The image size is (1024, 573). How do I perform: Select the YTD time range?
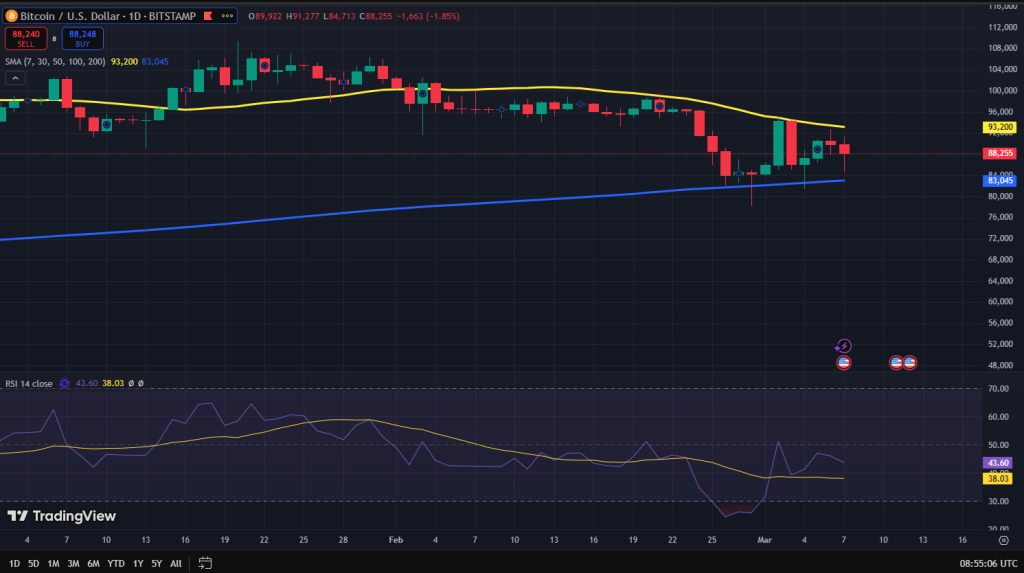point(116,563)
